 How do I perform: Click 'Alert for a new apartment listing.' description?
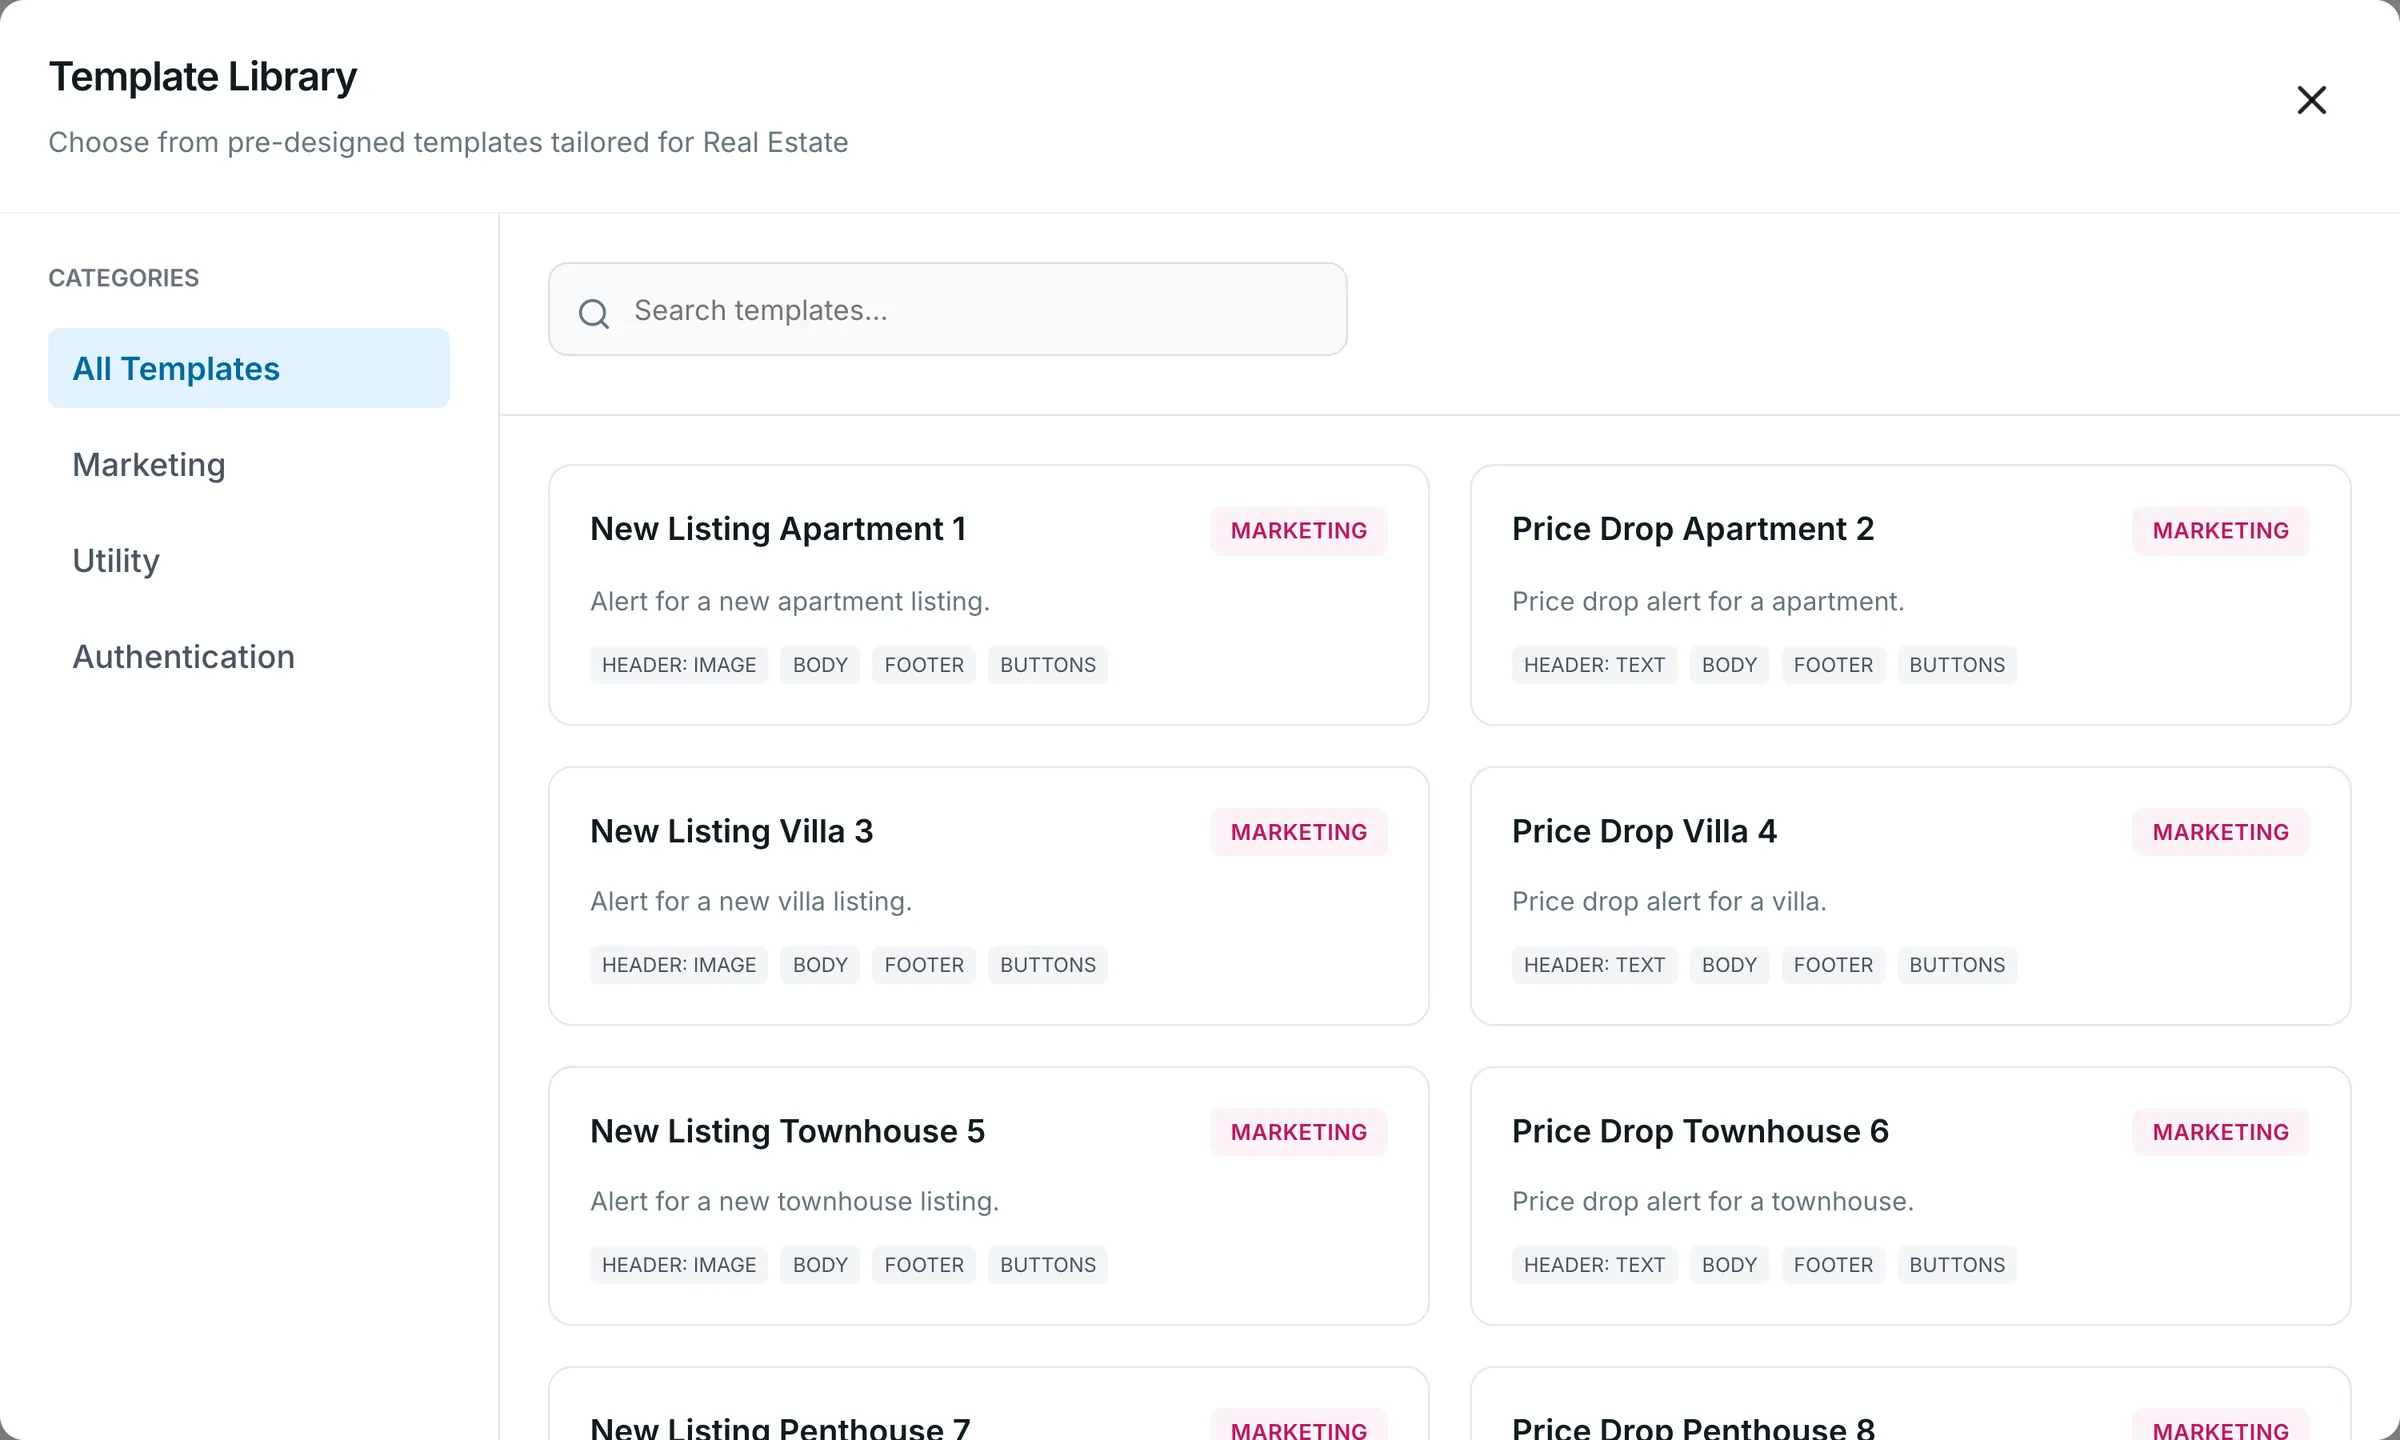pos(790,601)
